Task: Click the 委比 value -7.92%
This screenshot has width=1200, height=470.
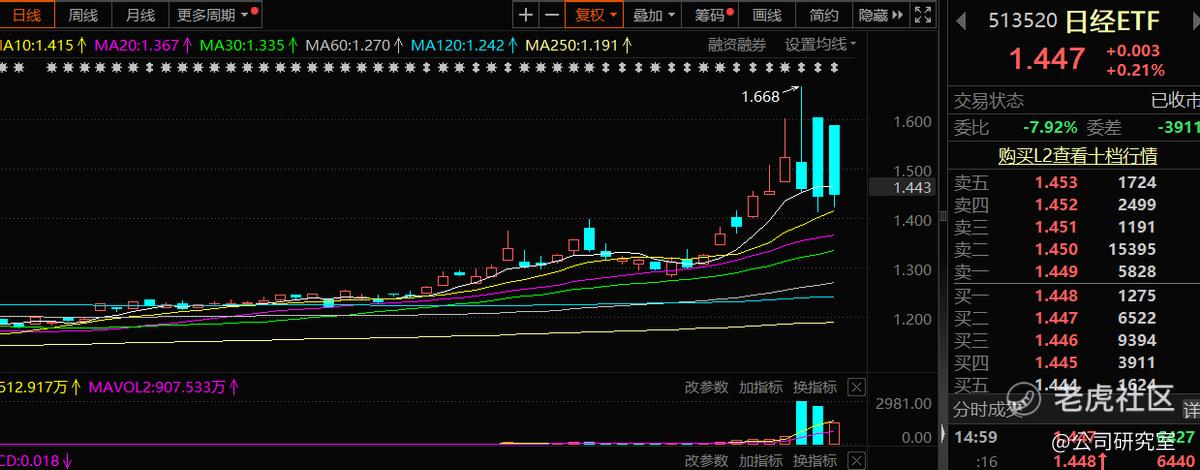Action: click(1050, 128)
